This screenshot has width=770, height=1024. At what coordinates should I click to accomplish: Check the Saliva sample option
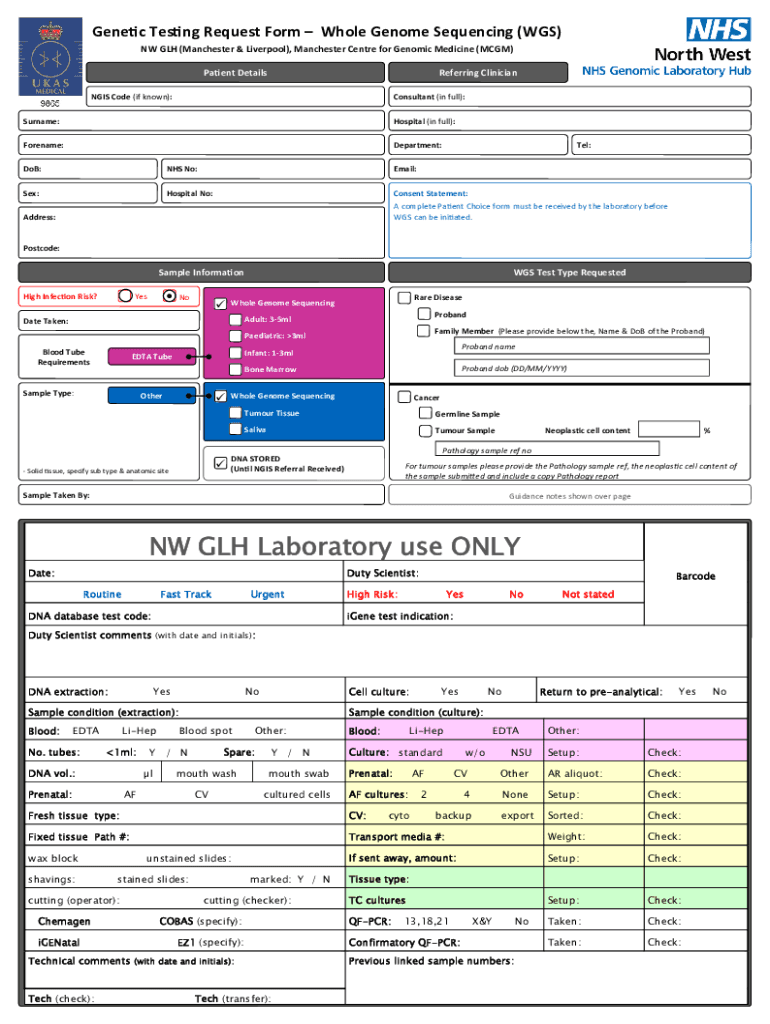tap(235, 430)
